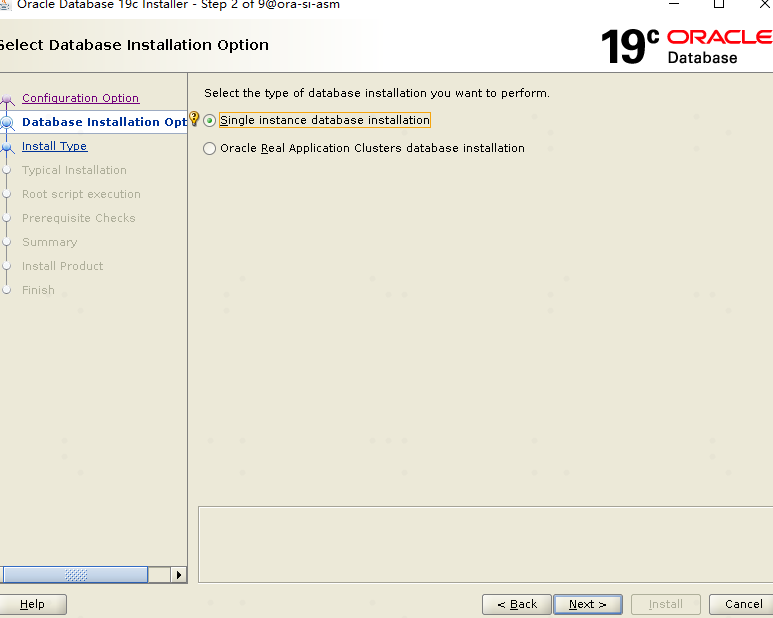Click the sidebar horizontal scrollbar right arrow
The height and width of the screenshot is (618, 773).
178,575
